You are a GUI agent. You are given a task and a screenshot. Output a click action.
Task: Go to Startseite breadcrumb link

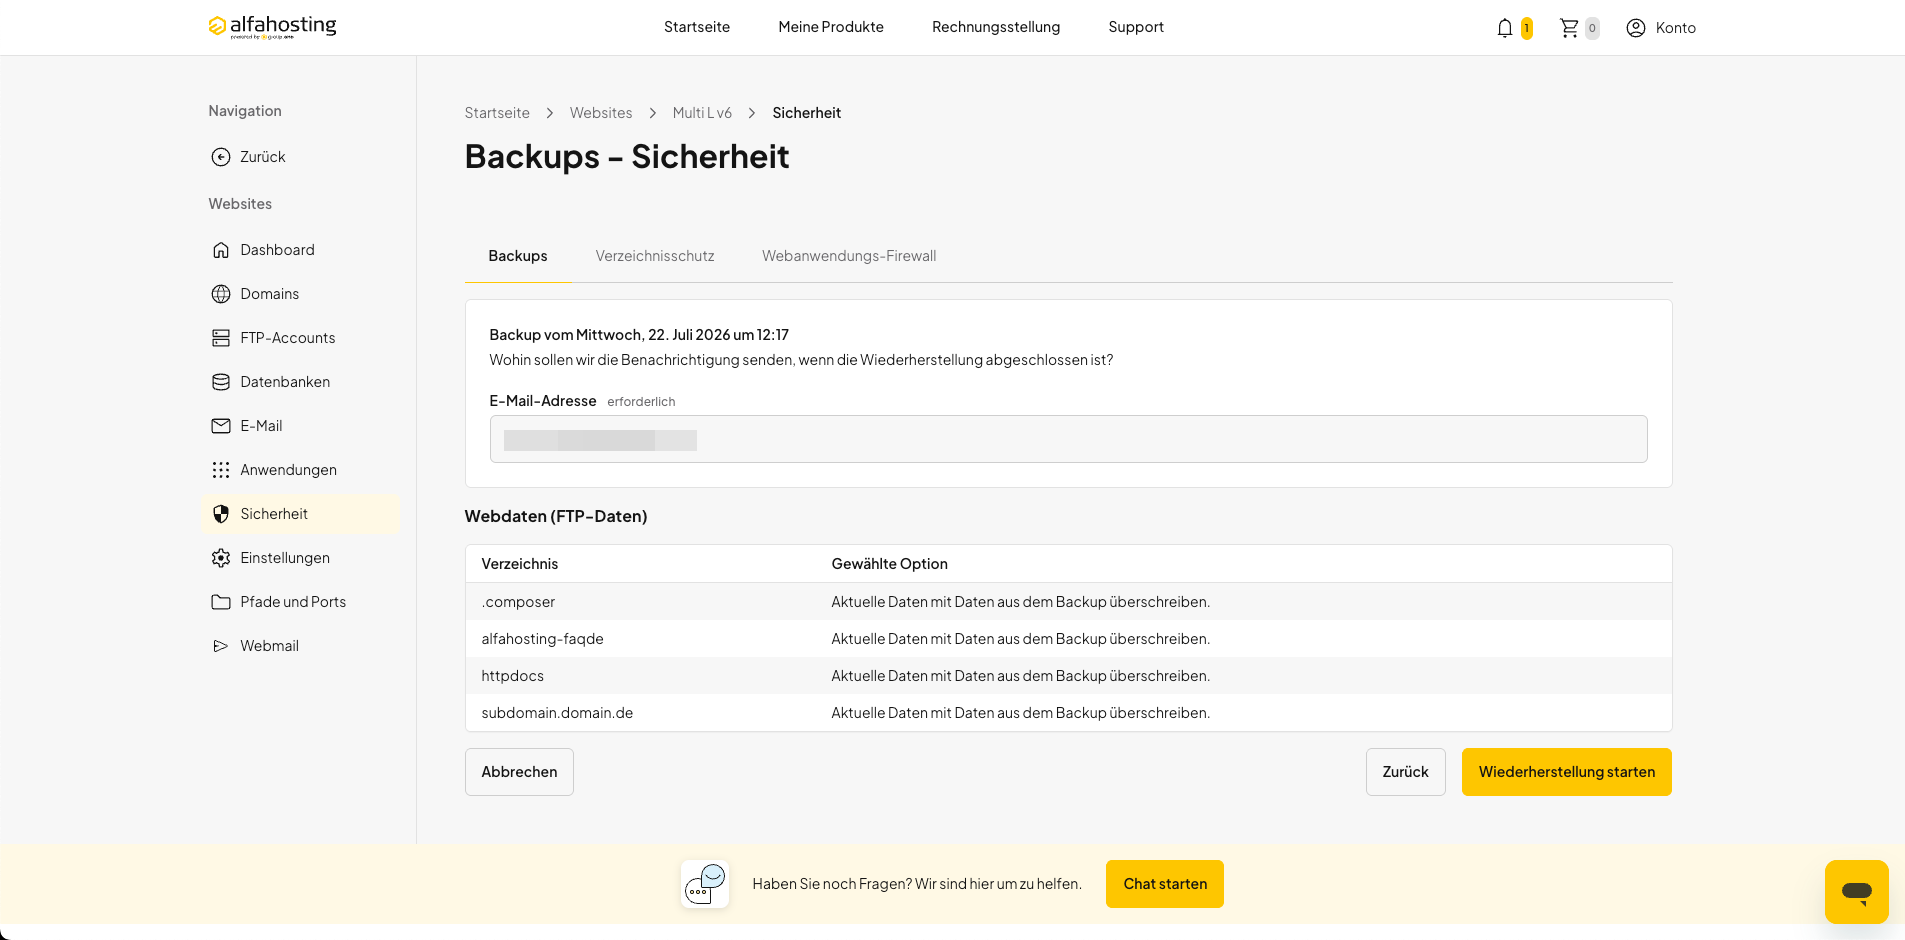pyautogui.click(x=497, y=113)
